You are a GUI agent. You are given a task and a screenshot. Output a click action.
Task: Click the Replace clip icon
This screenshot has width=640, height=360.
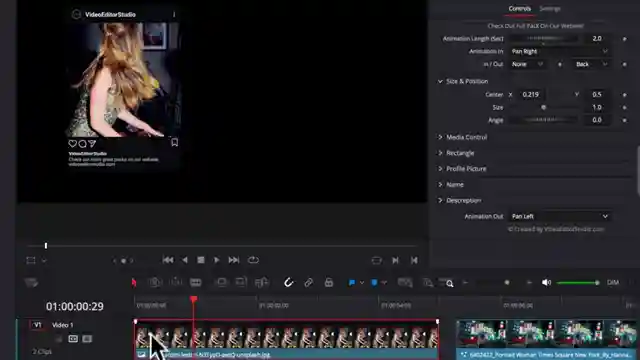(x=262, y=282)
